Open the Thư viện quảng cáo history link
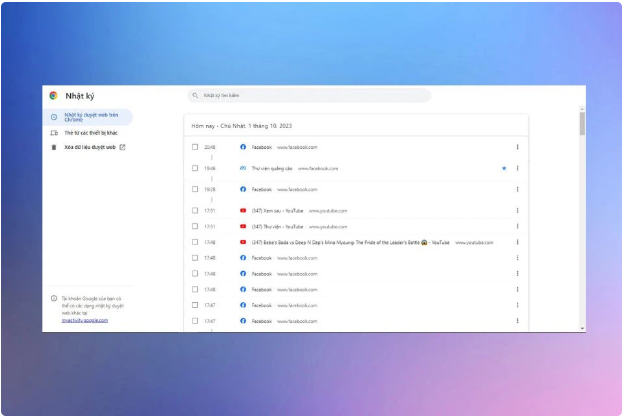 pyautogui.click(x=272, y=168)
